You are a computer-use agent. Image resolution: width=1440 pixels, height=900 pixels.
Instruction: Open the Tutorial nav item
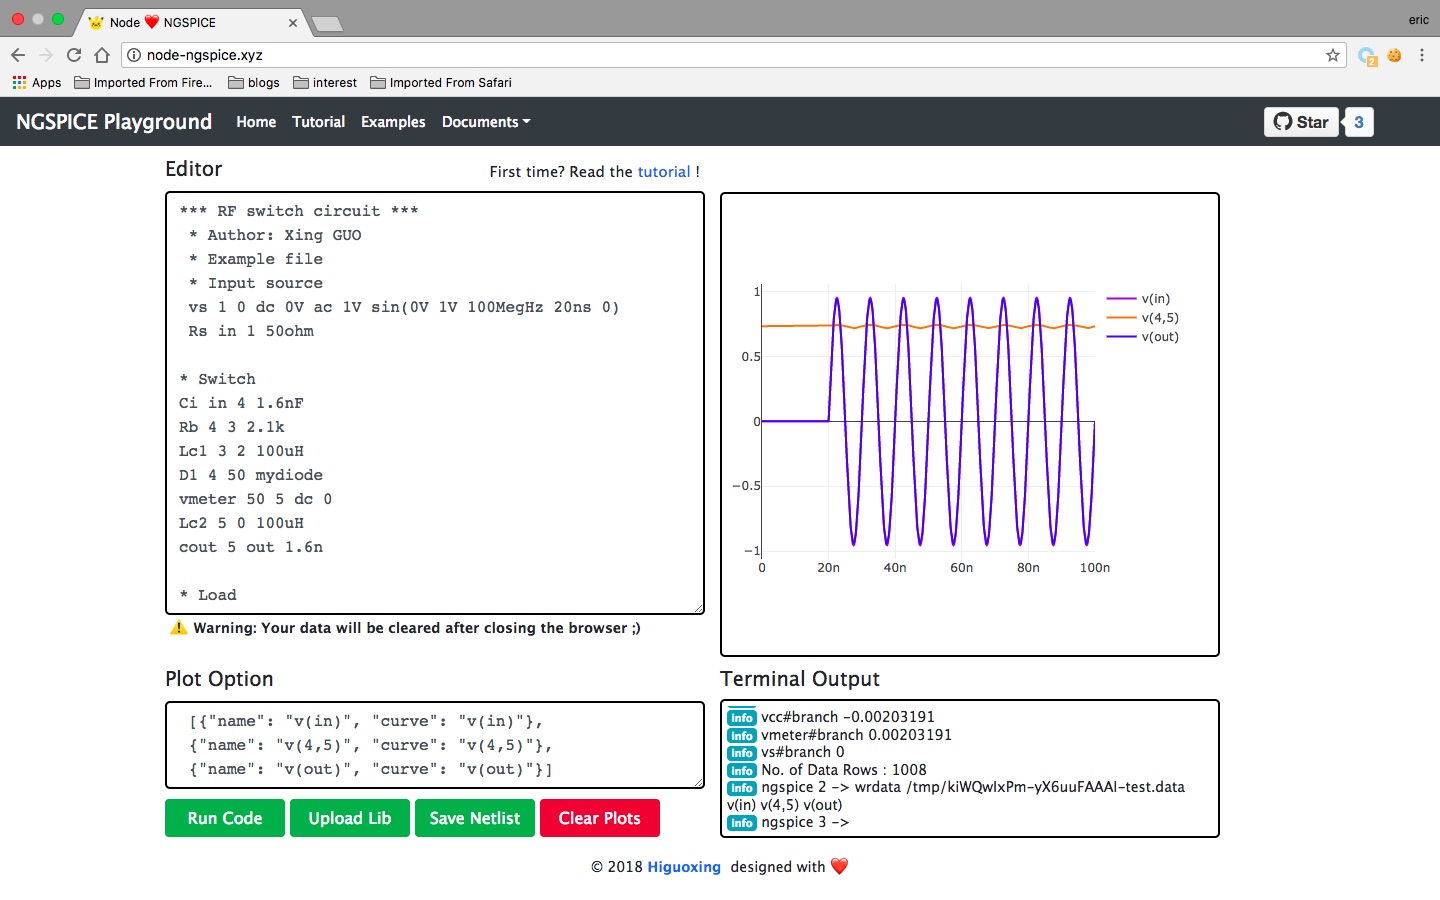318,122
